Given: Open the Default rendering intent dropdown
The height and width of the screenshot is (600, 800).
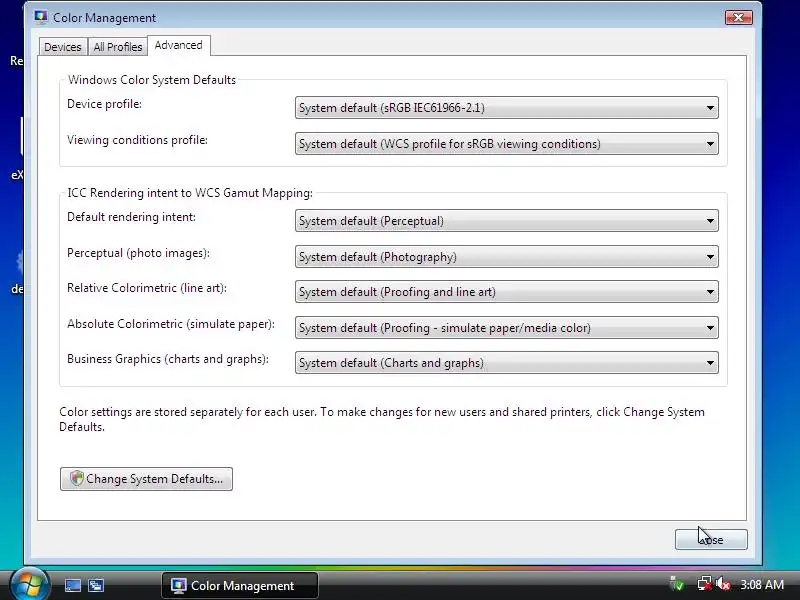Looking at the screenshot, I should (507, 221).
